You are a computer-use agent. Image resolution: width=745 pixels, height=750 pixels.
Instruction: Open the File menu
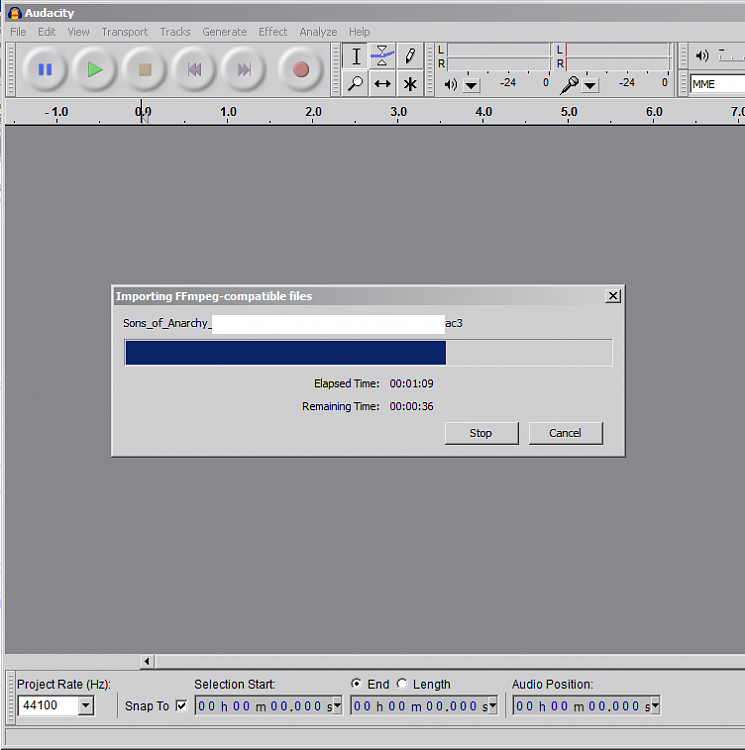[18, 32]
